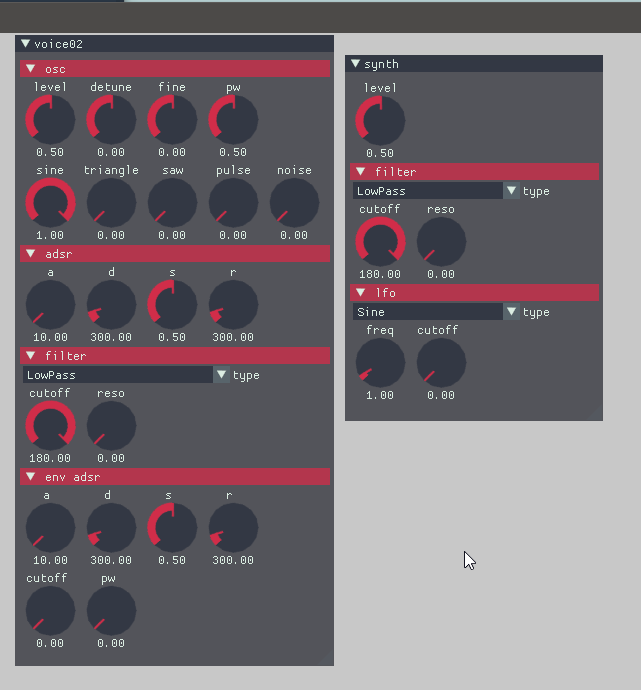Collapse the voice02 adsr section header

175,253
